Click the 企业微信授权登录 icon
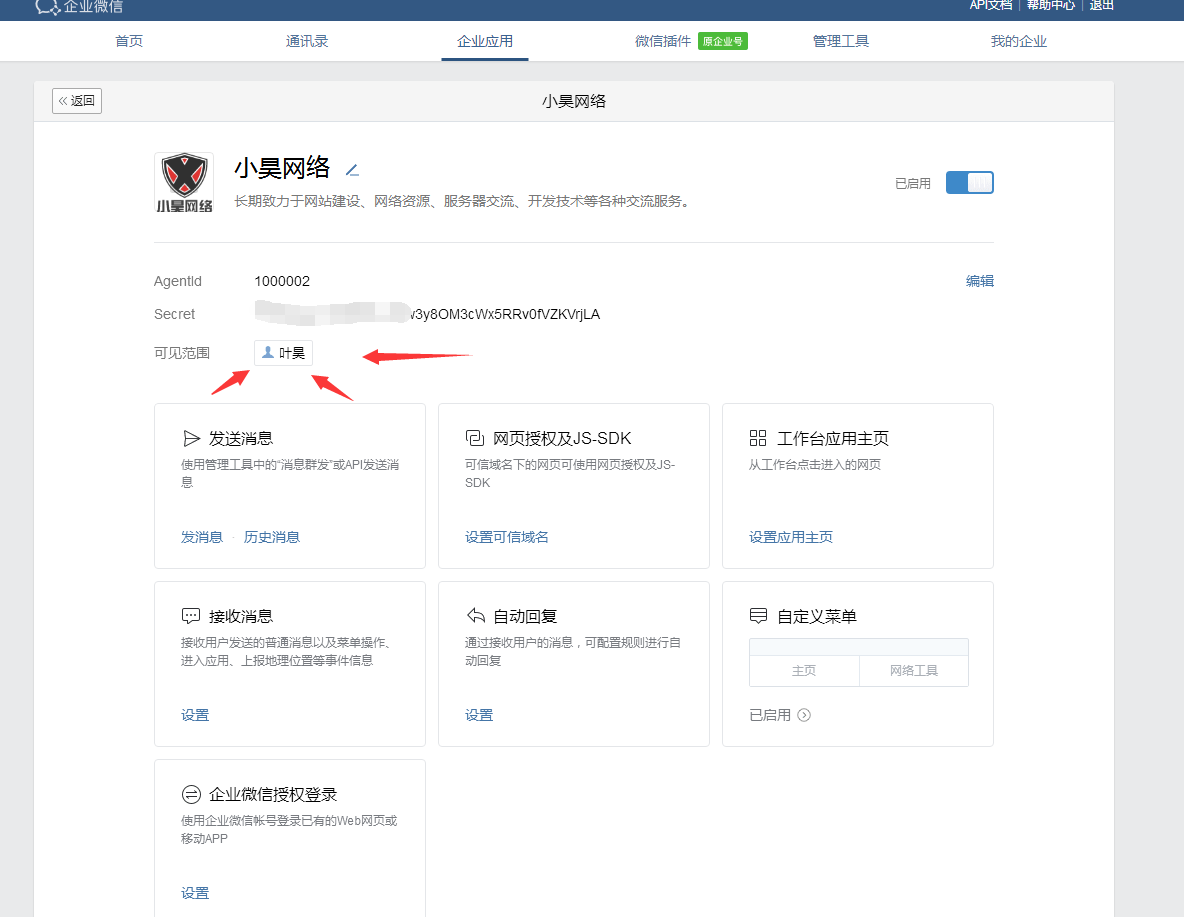The height and width of the screenshot is (917, 1184). coord(191,794)
